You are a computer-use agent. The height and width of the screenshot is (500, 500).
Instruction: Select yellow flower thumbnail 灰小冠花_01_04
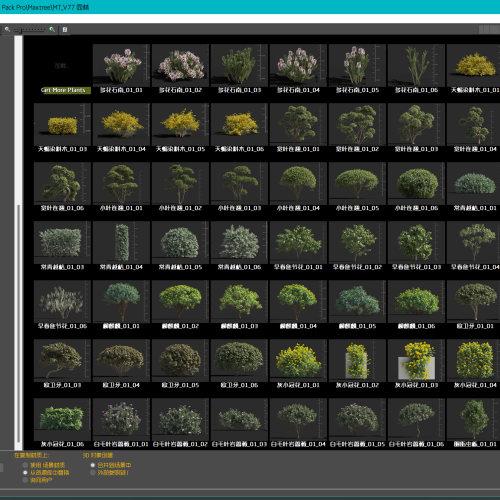pyautogui.click(x=473, y=360)
